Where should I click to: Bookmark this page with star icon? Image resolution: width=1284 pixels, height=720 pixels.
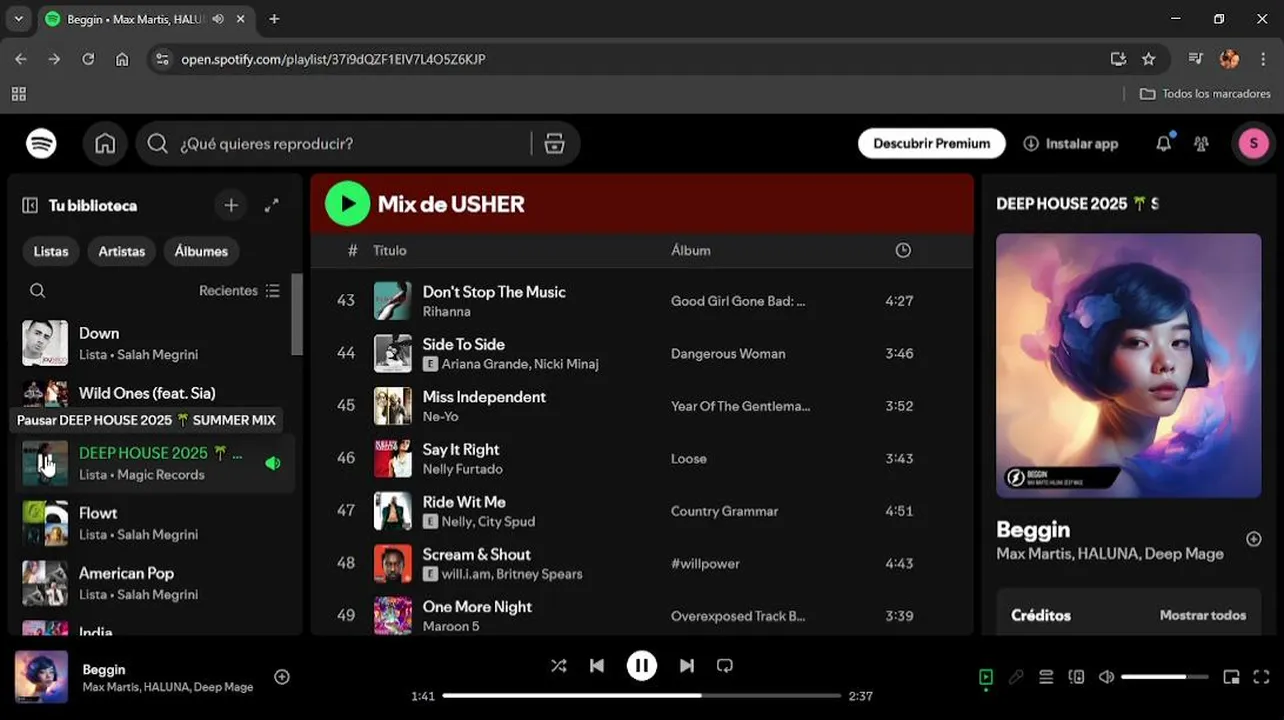coord(1148,59)
